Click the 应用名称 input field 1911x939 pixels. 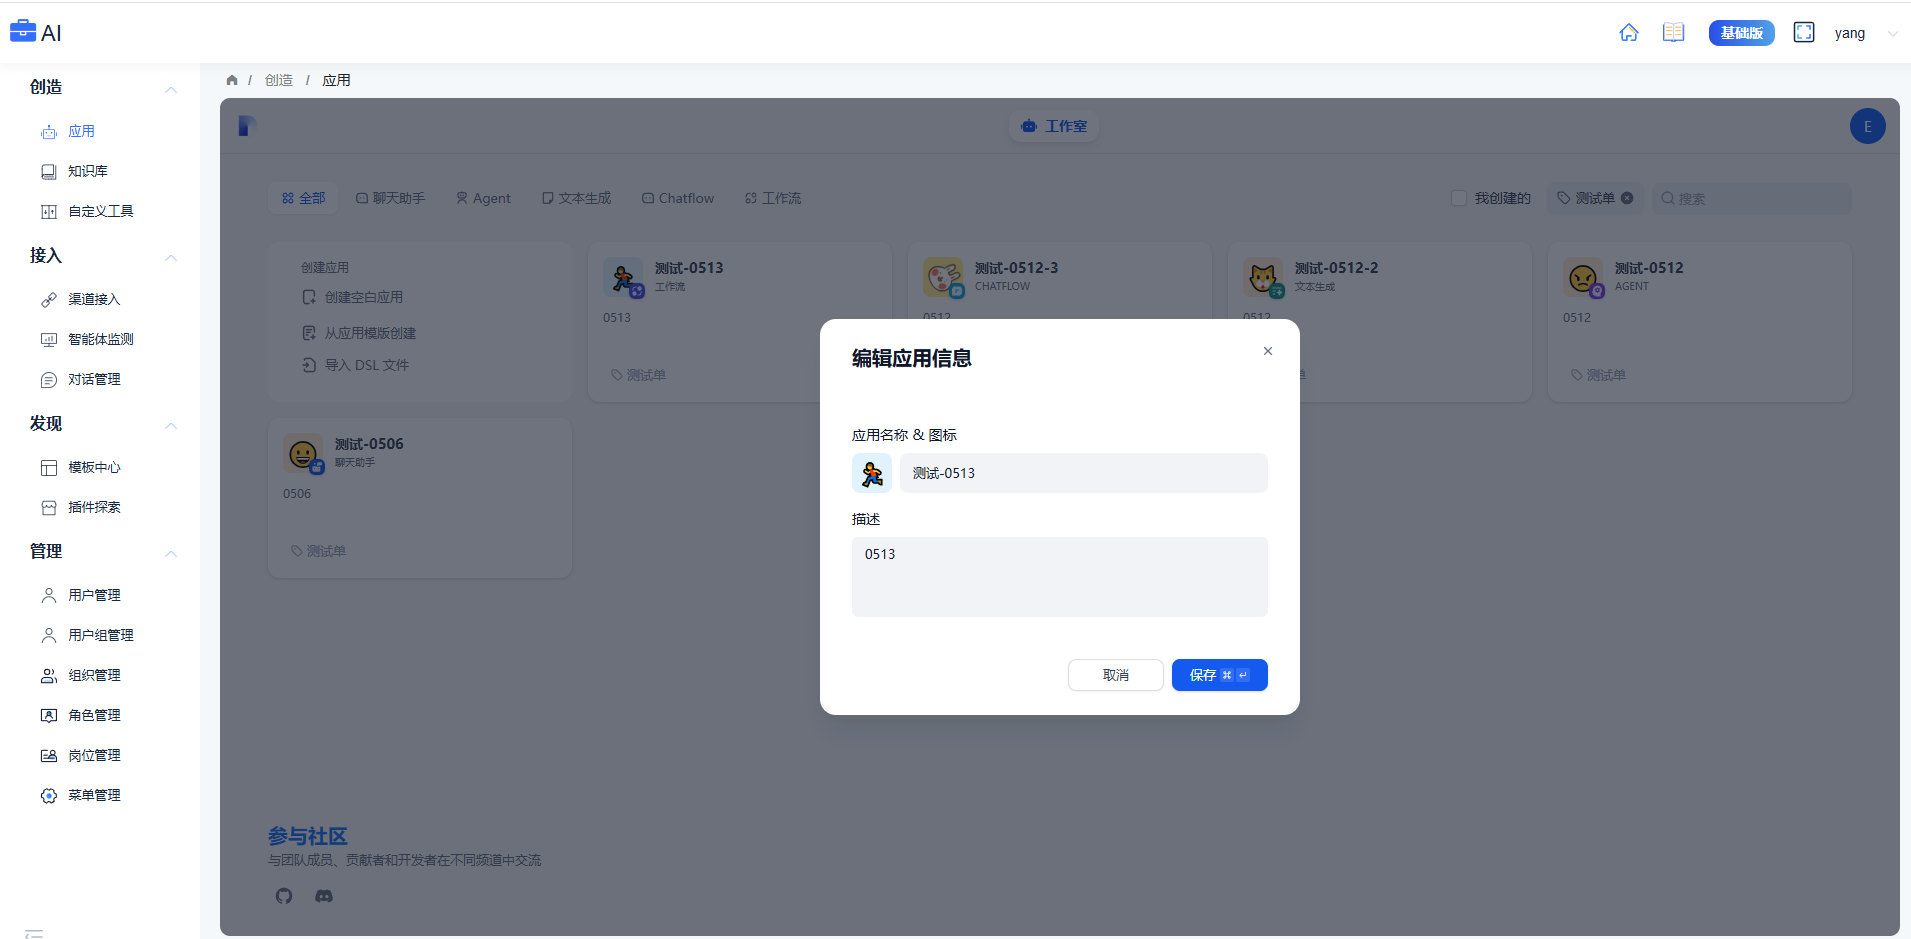(1083, 473)
